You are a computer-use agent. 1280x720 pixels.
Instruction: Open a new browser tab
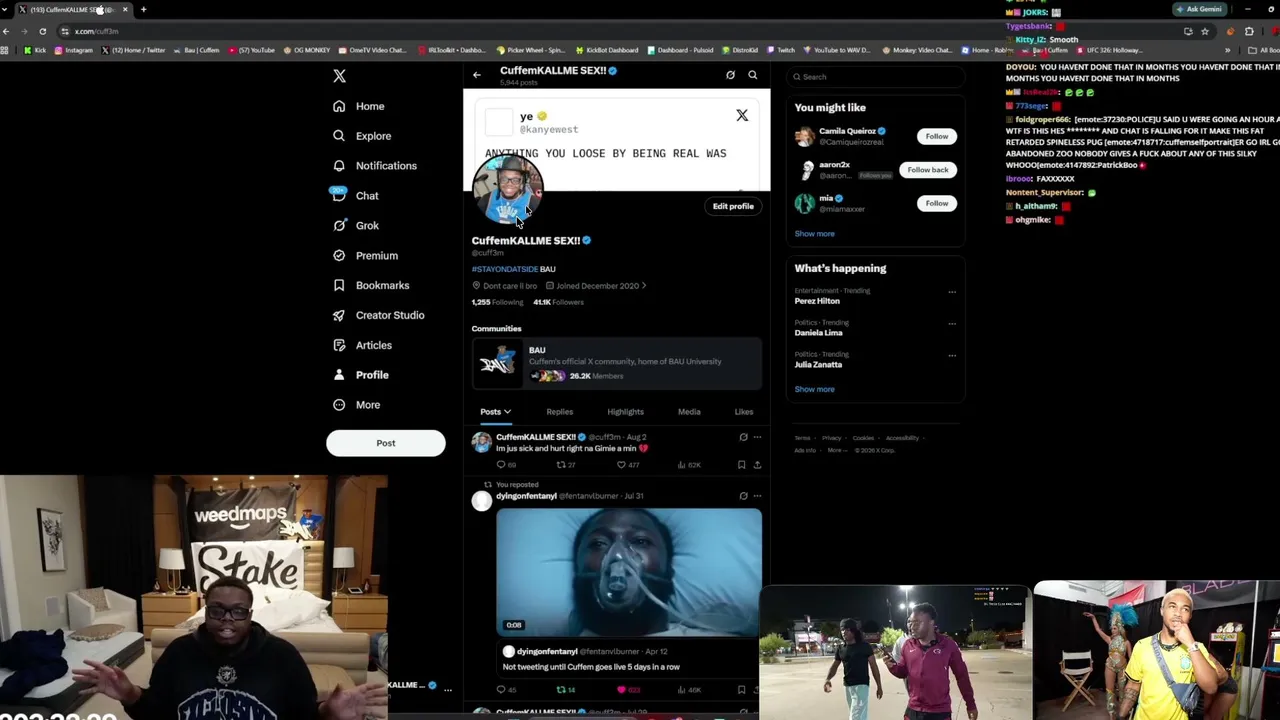point(143,10)
